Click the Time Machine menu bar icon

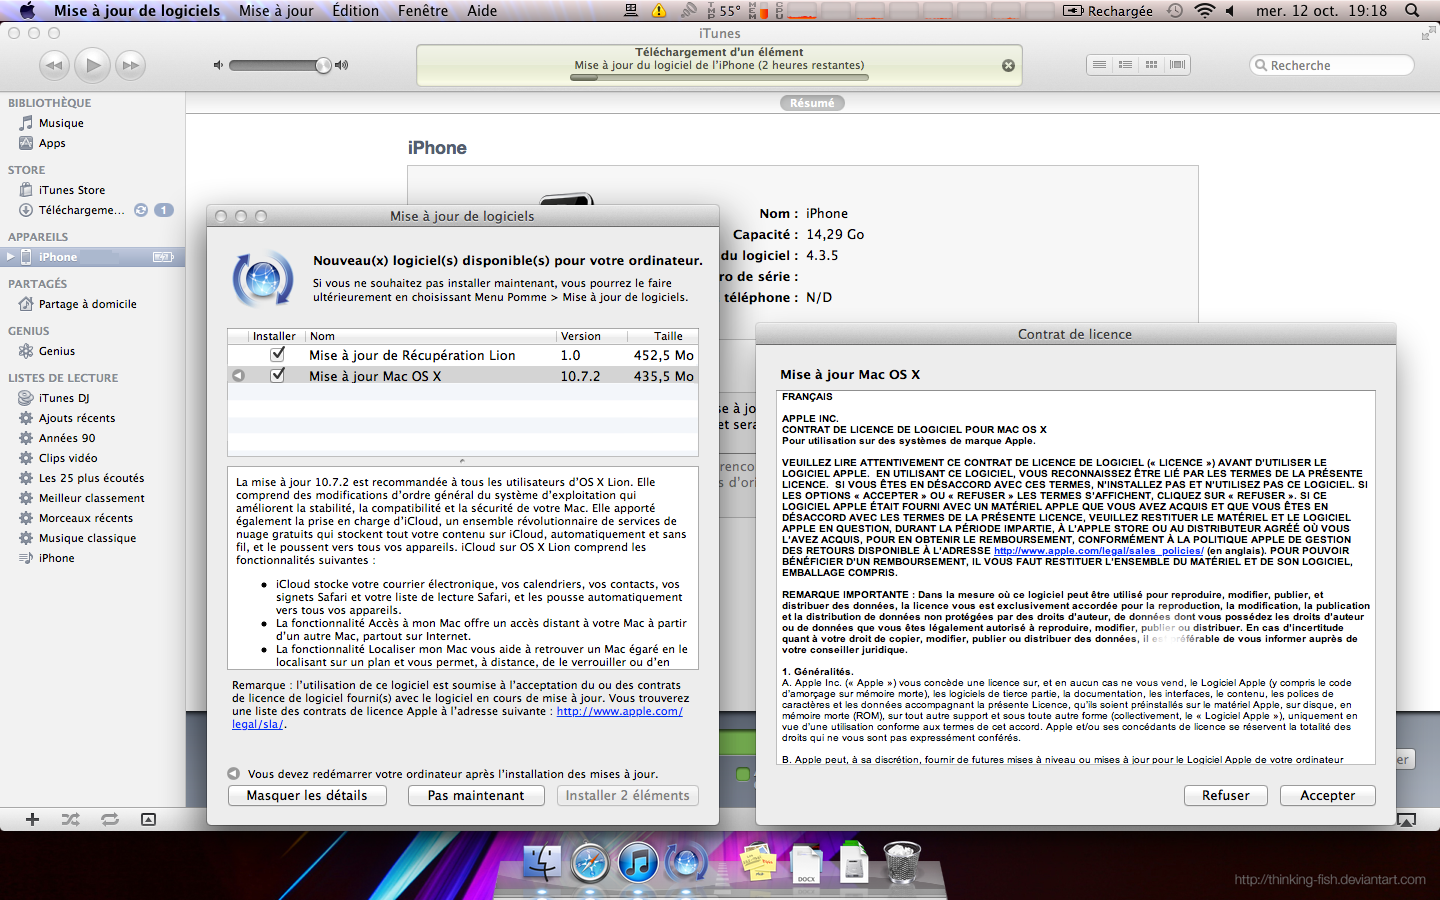tap(1175, 11)
